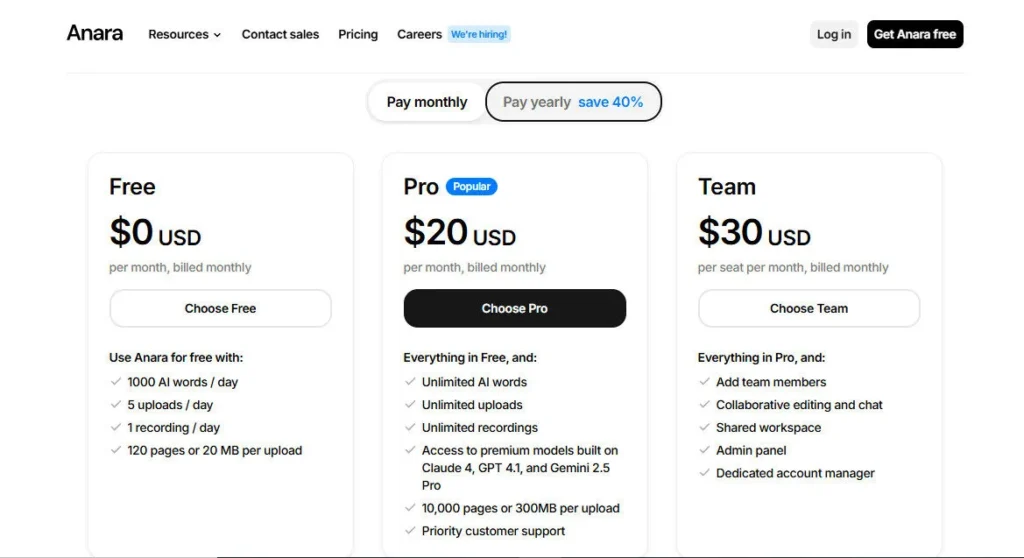
Task: Click checkmark beside "1000 AI words / day"
Action: pos(116,382)
